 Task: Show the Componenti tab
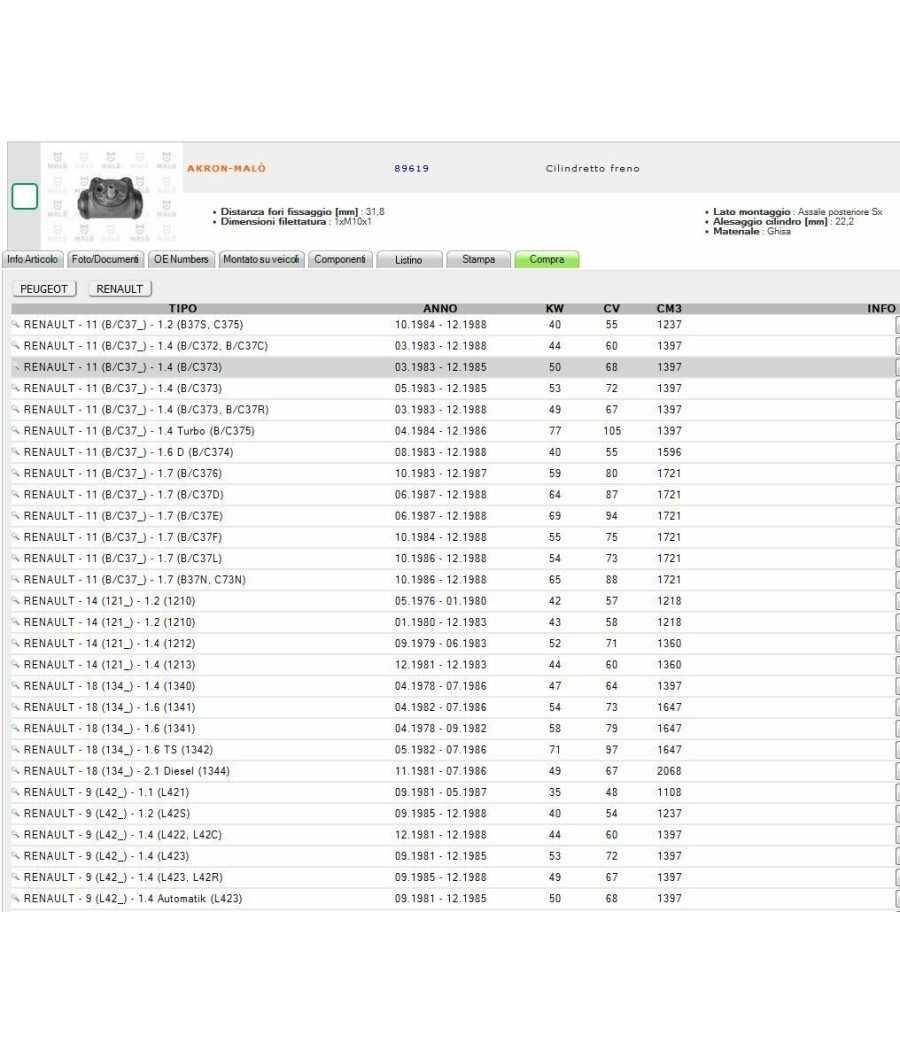tap(340, 259)
